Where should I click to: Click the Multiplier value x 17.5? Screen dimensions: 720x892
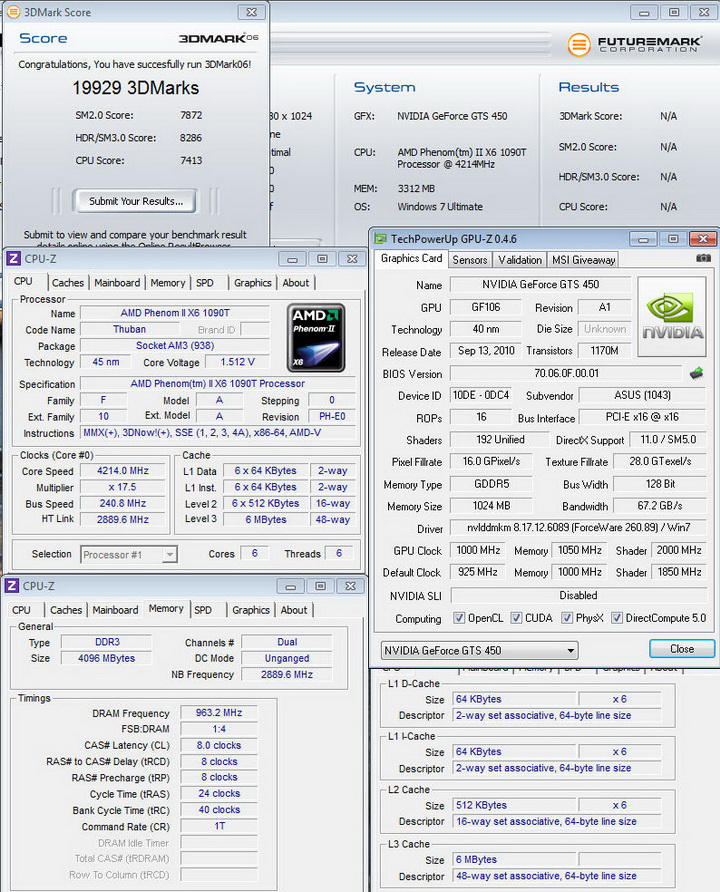coord(123,488)
